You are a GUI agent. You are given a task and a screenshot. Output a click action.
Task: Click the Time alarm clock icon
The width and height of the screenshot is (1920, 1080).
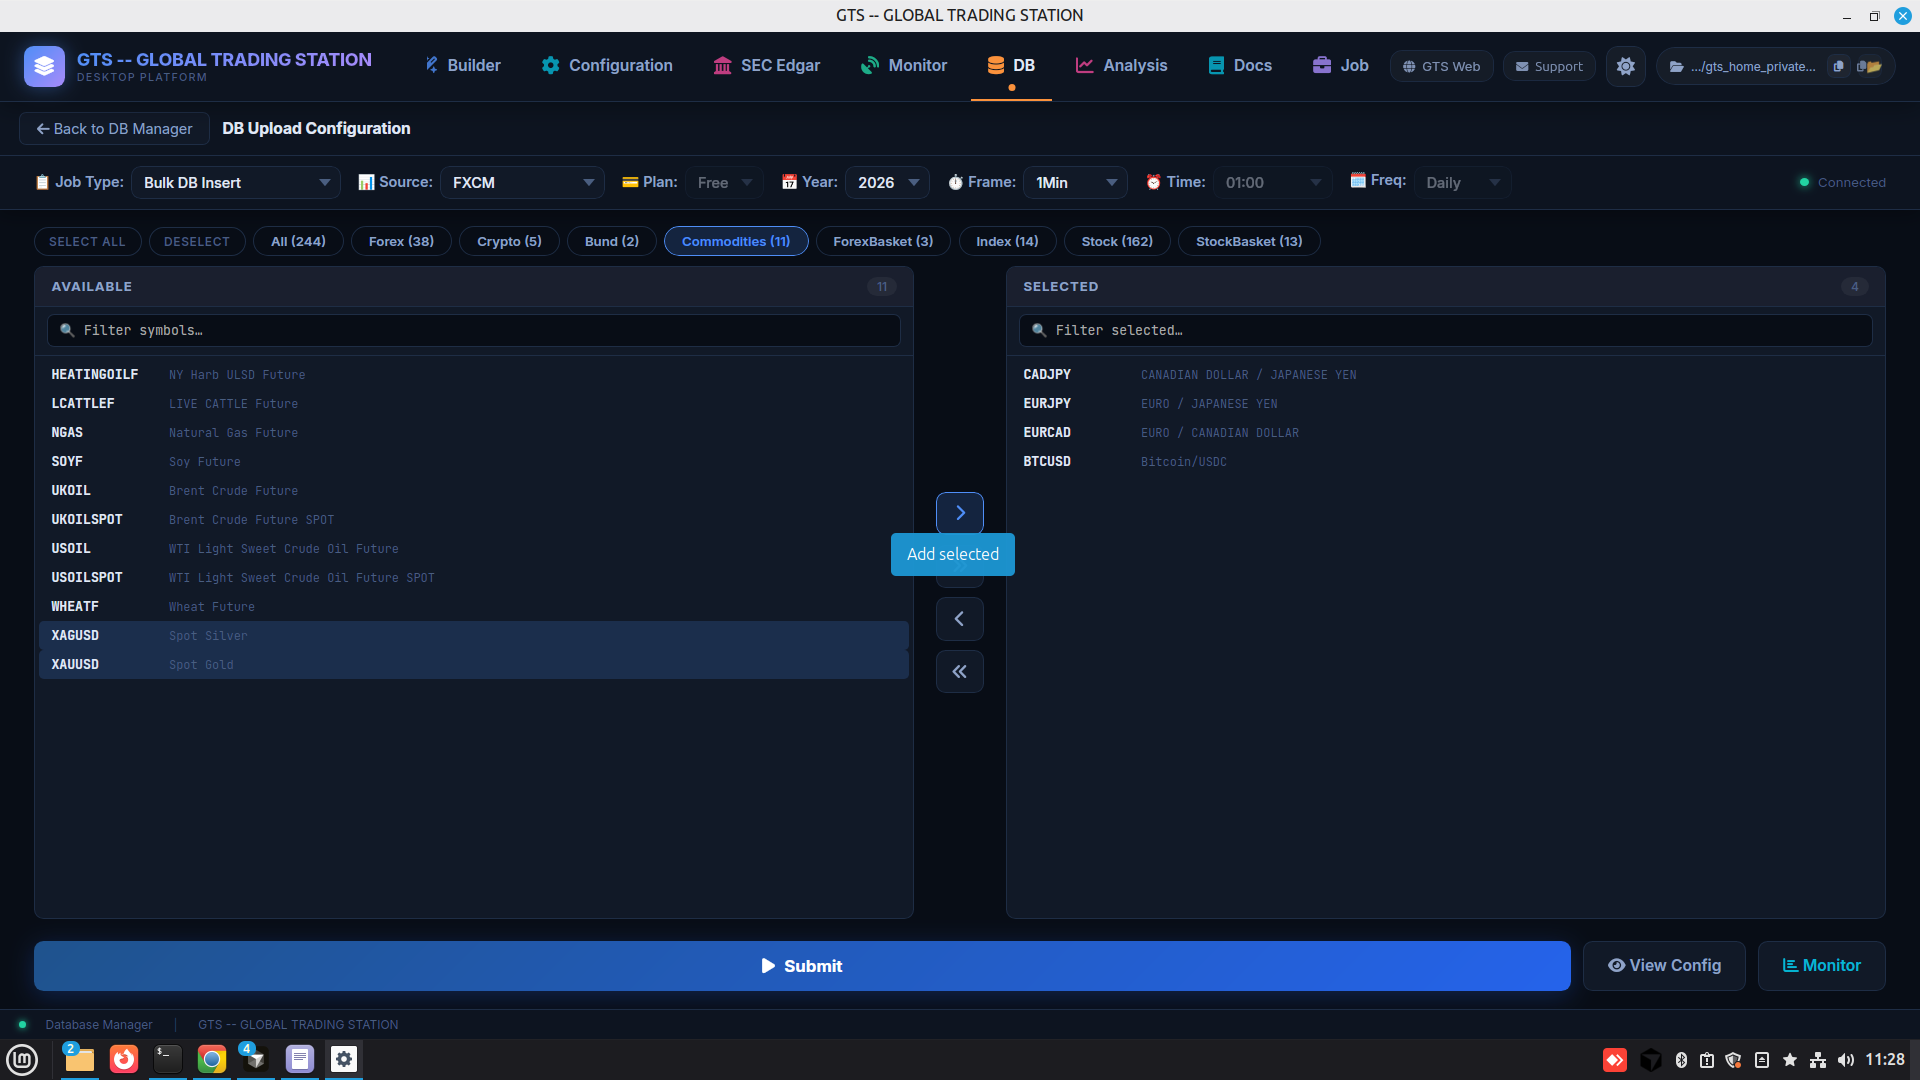[x=1153, y=182]
